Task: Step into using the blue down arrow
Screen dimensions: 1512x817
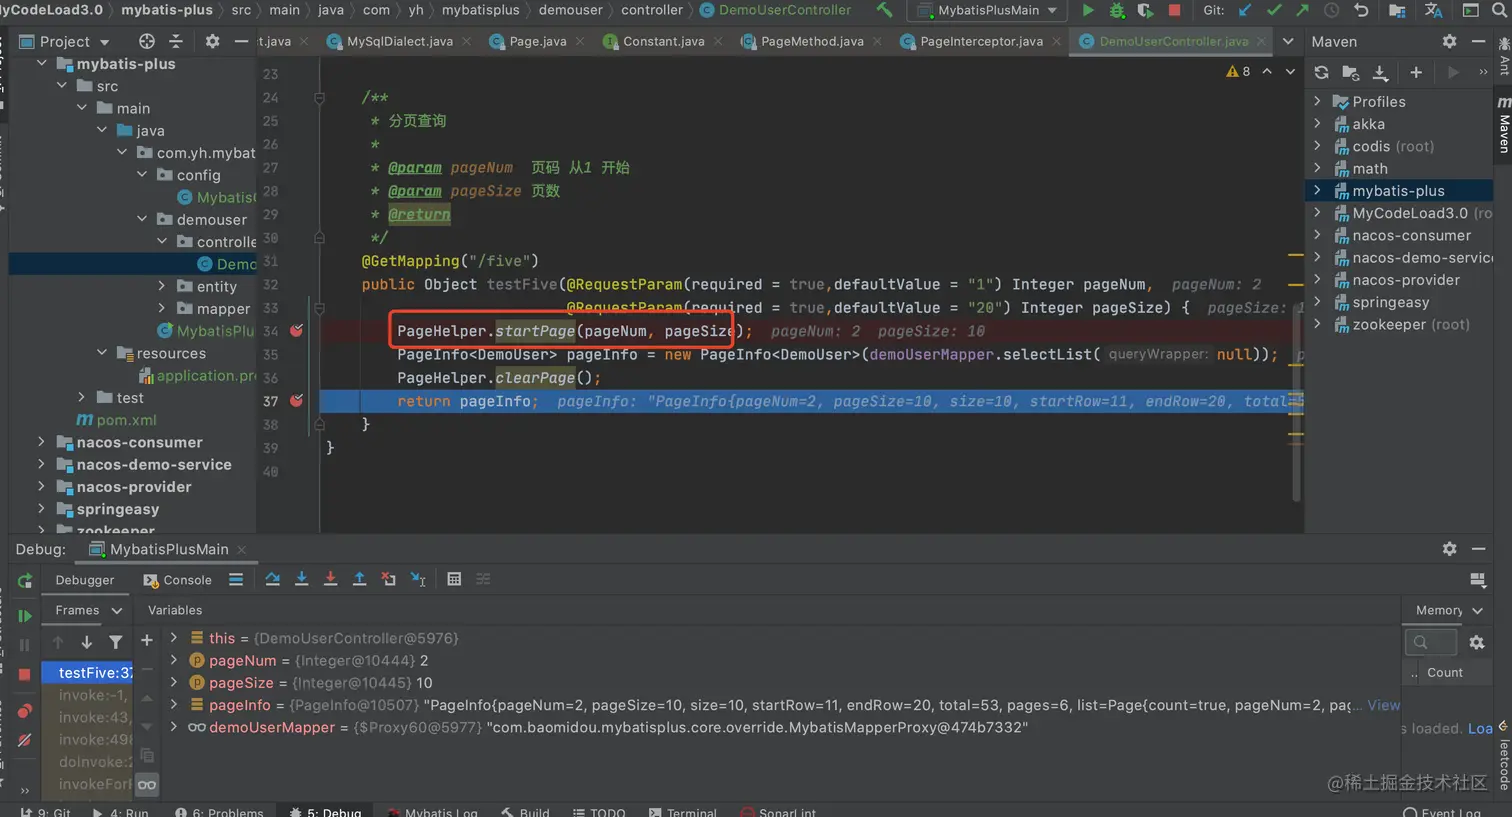Action: click(301, 579)
